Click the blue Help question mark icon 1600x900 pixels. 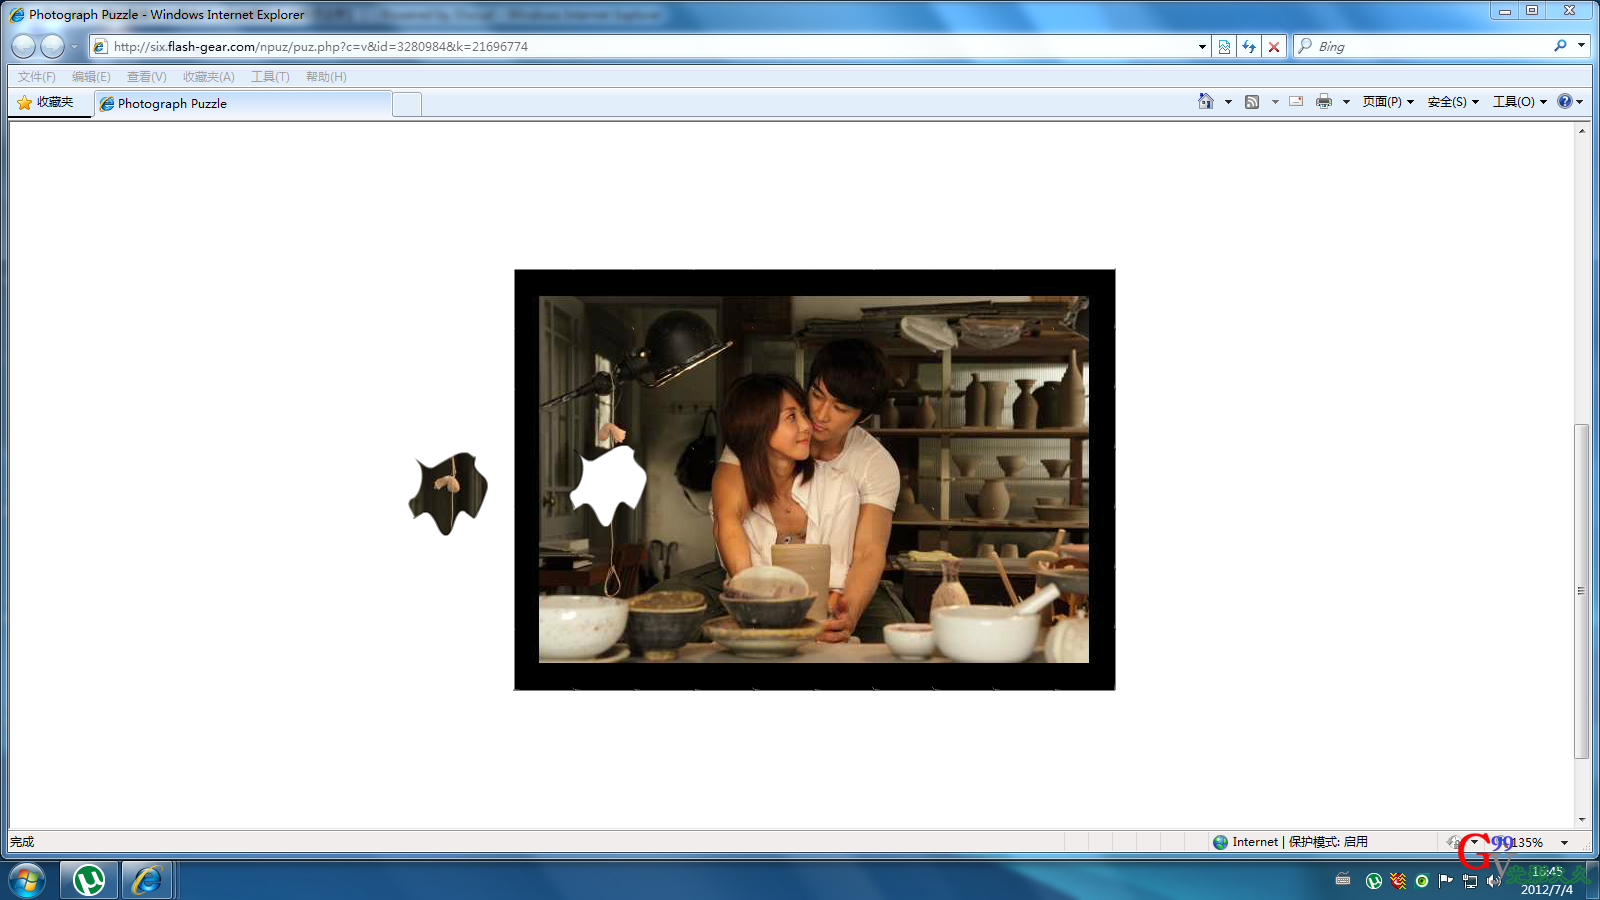tap(1565, 102)
